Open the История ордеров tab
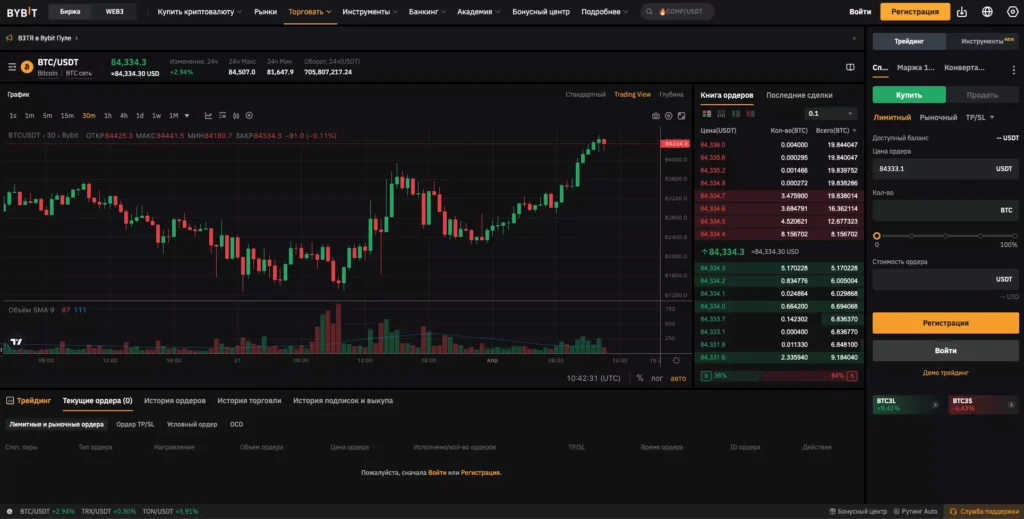This screenshot has height=519, width=1024. [174, 401]
